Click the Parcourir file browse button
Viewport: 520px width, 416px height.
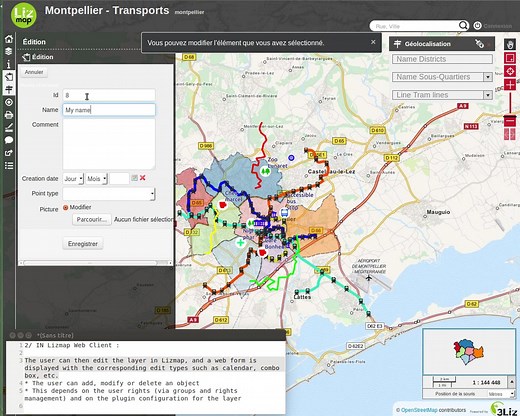click(92, 220)
